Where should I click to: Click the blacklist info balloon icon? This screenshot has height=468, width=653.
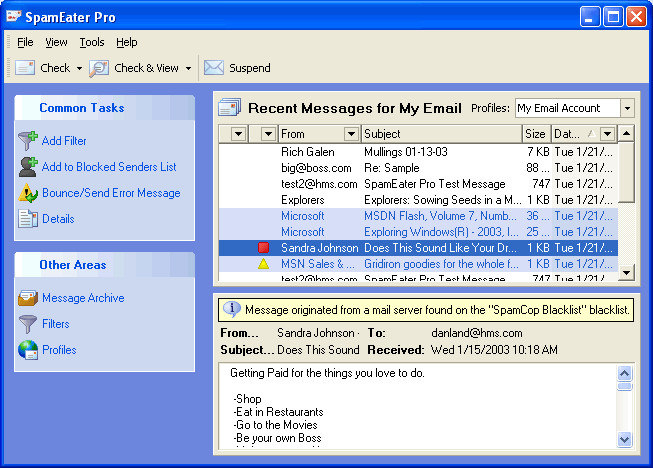(x=232, y=309)
